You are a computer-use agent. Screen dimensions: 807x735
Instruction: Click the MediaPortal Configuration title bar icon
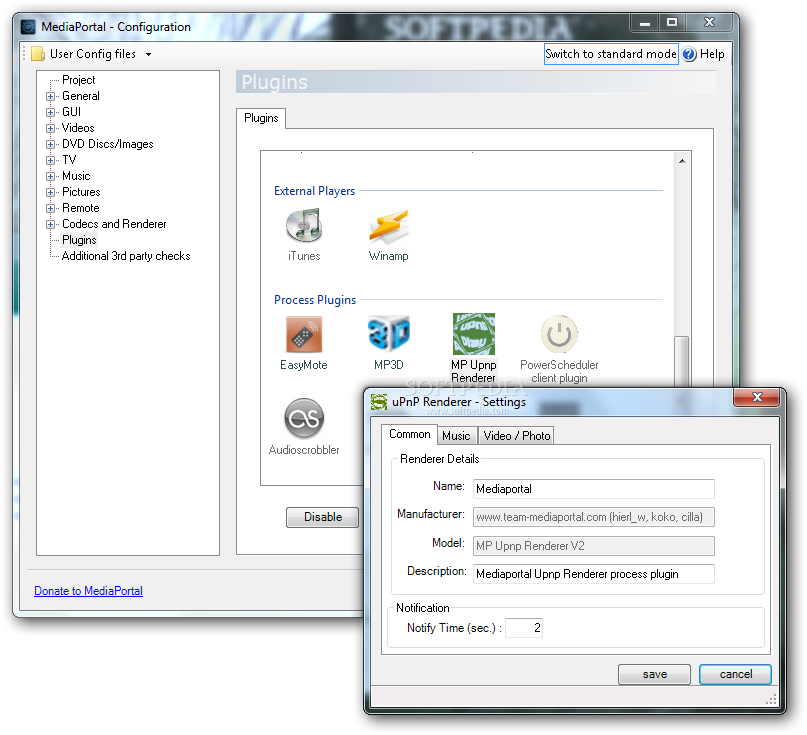pos(28,27)
